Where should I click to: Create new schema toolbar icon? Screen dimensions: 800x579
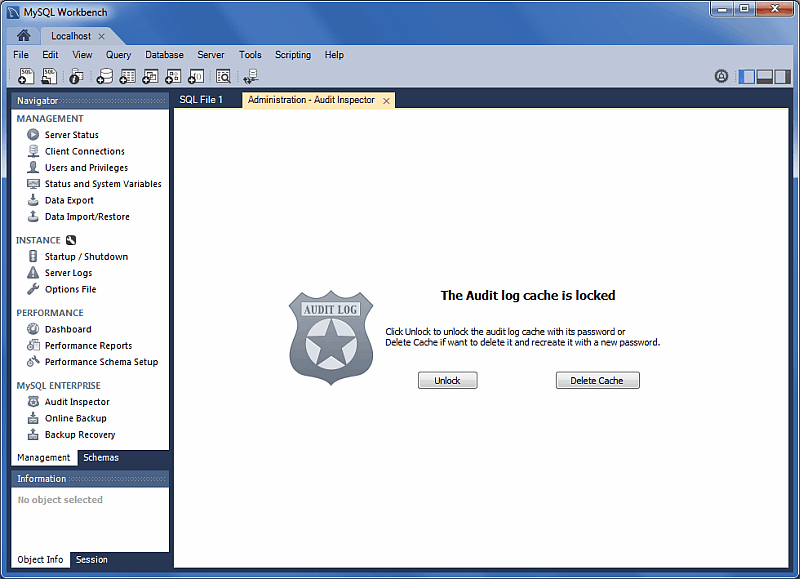pos(104,76)
